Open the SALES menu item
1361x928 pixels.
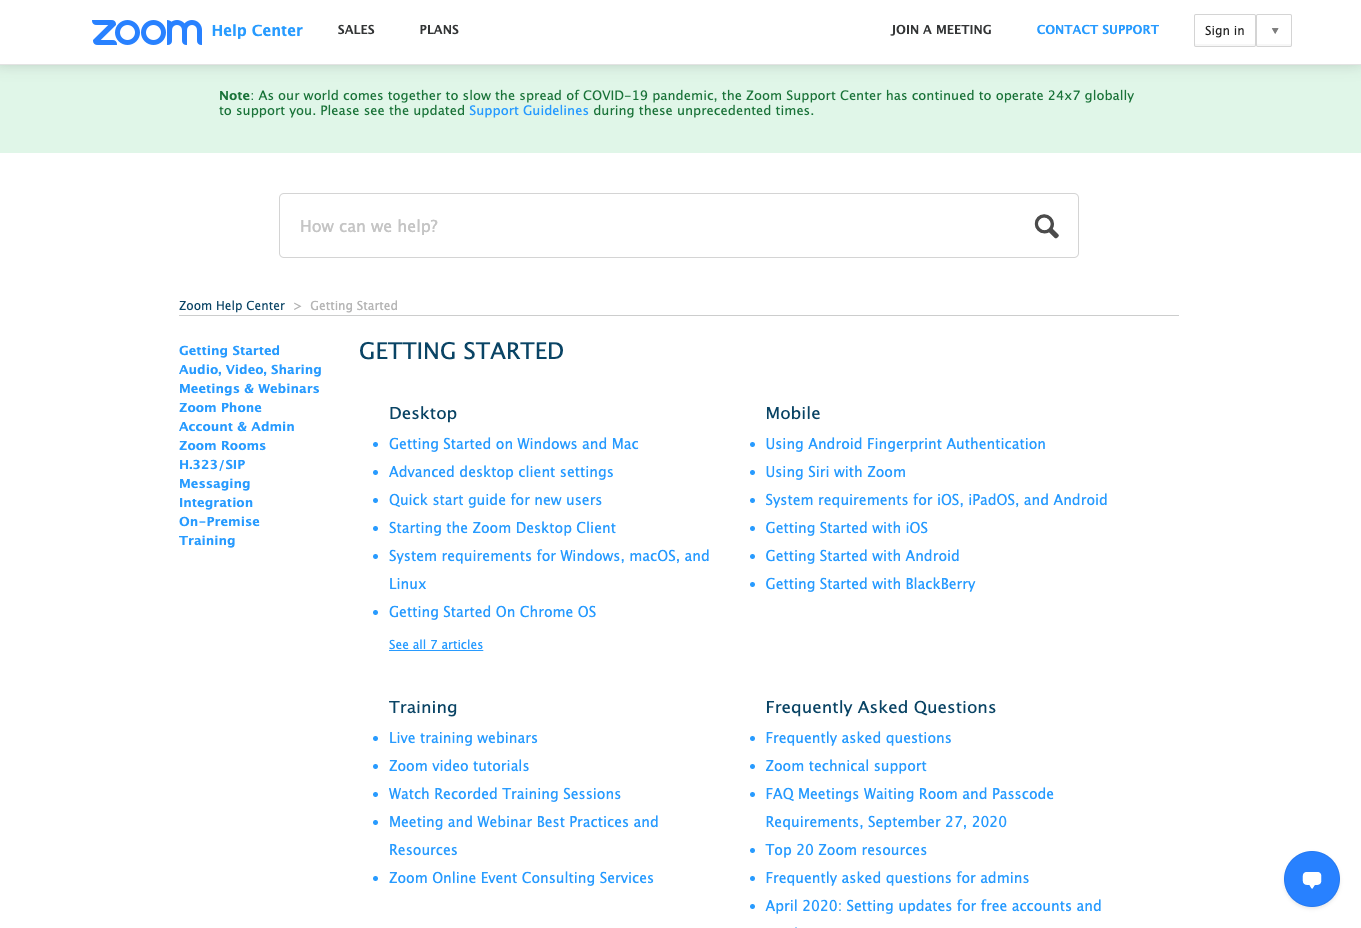pyautogui.click(x=356, y=30)
